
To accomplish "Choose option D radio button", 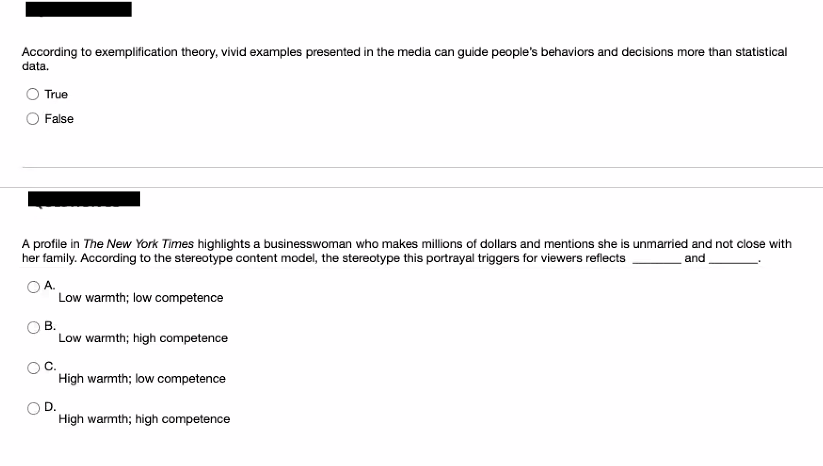I will tap(34, 408).
